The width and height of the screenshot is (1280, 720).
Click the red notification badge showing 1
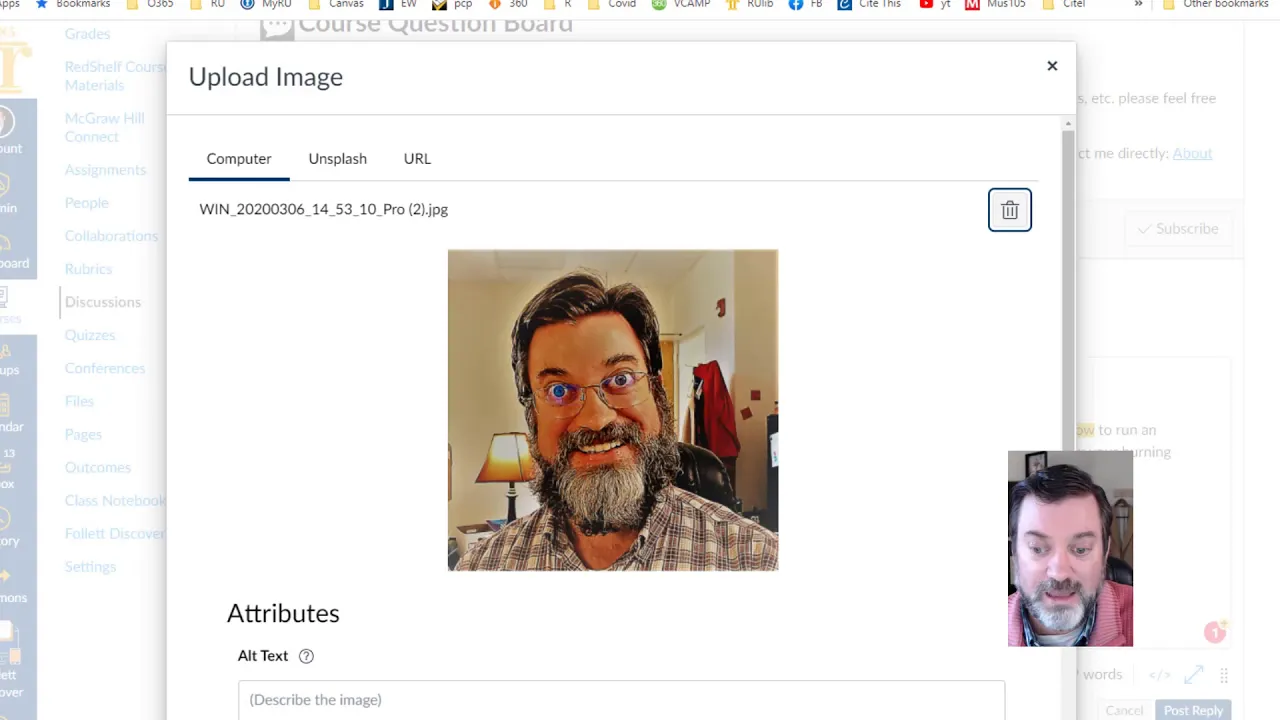click(x=1215, y=632)
